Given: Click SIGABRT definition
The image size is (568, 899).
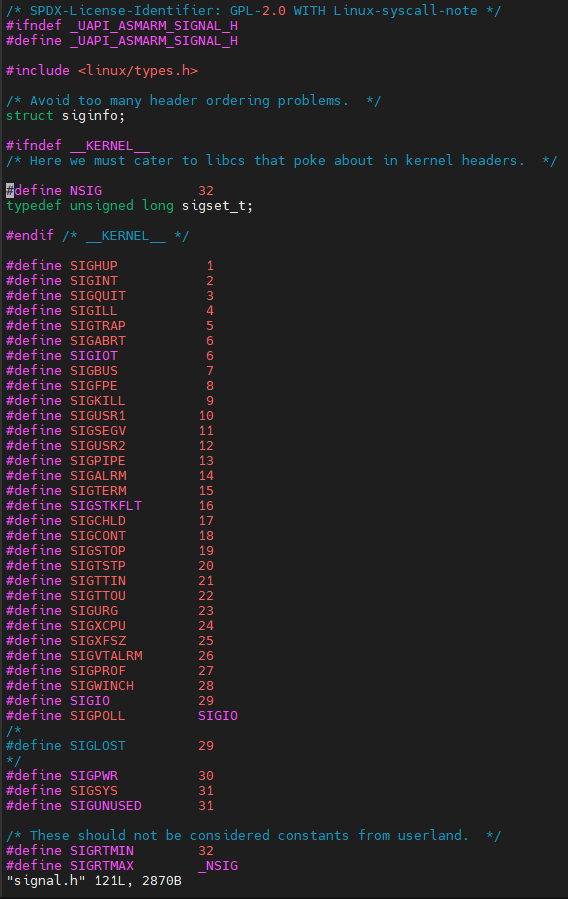Looking at the screenshot, I should (110, 341).
